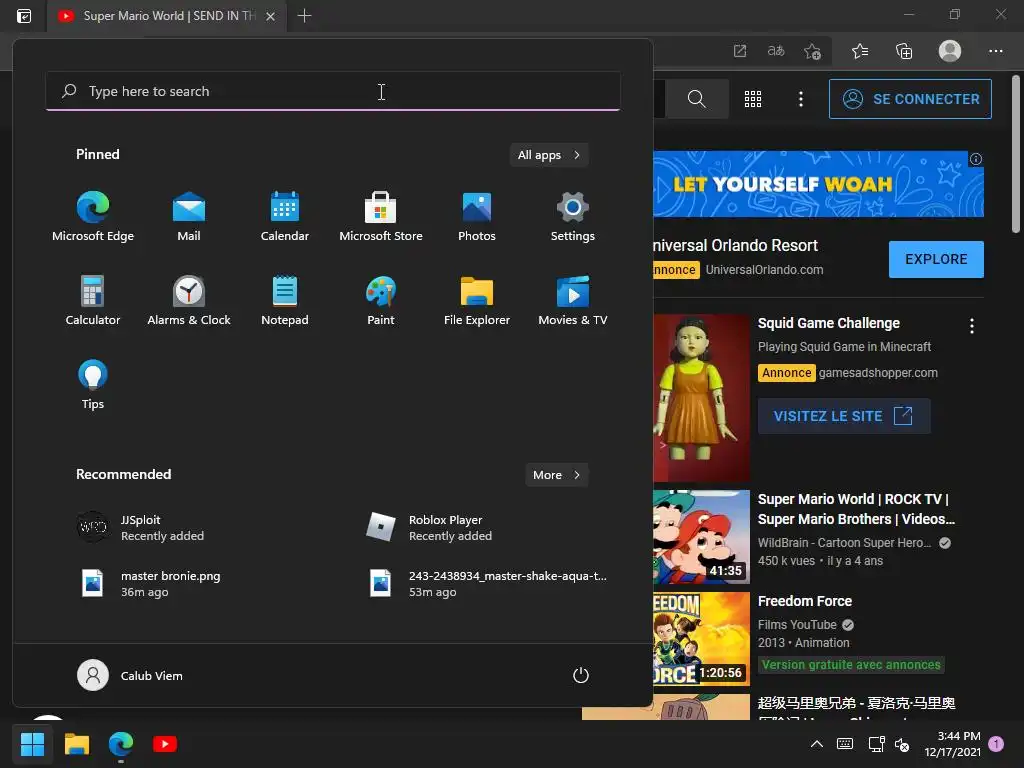The height and width of the screenshot is (768, 1024).
Task: Open File Explorer from pinned apps
Action: tap(477, 300)
